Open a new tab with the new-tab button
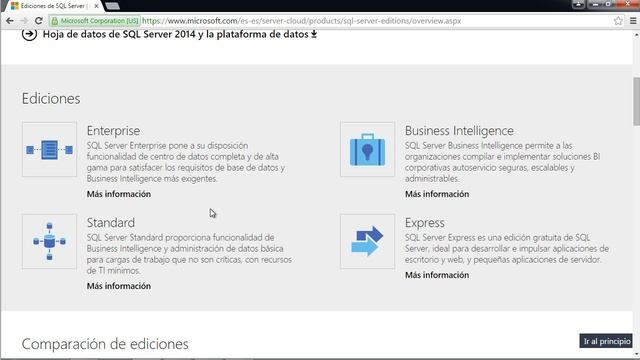640x360 pixels. pyautogui.click(x=112, y=6)
